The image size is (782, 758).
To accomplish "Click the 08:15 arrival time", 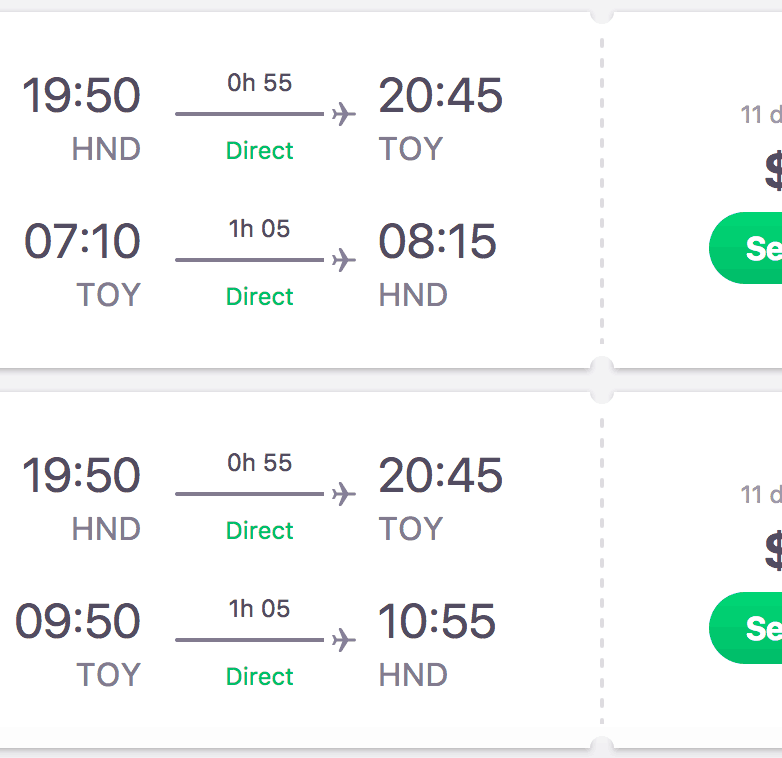I will pyautogui.click(x=437, y=242).
